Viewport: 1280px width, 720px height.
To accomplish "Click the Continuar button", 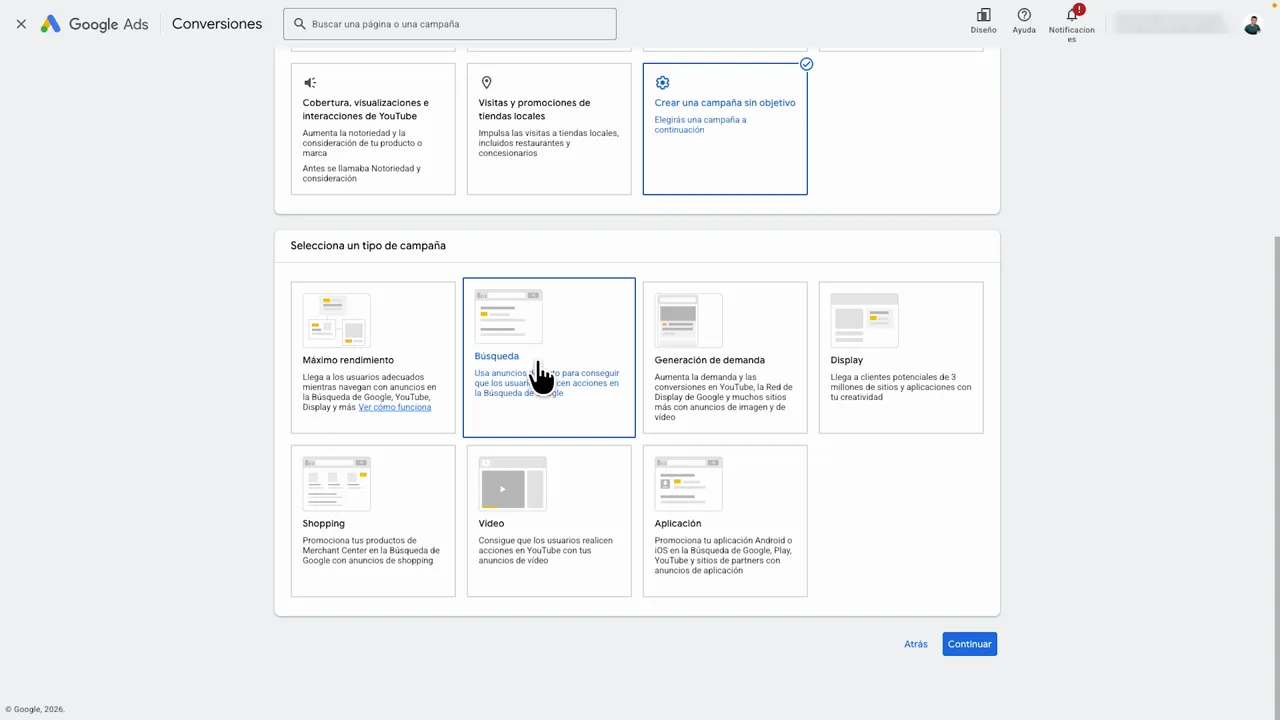I will [x=969, y=644].
